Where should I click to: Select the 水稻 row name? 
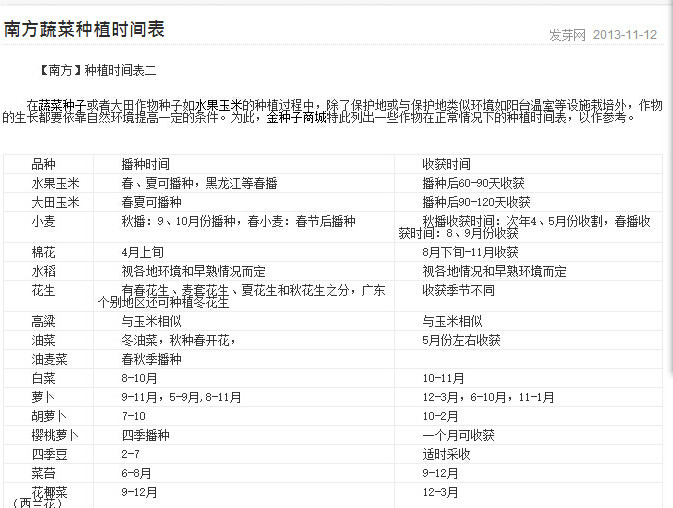pos(43,271)
